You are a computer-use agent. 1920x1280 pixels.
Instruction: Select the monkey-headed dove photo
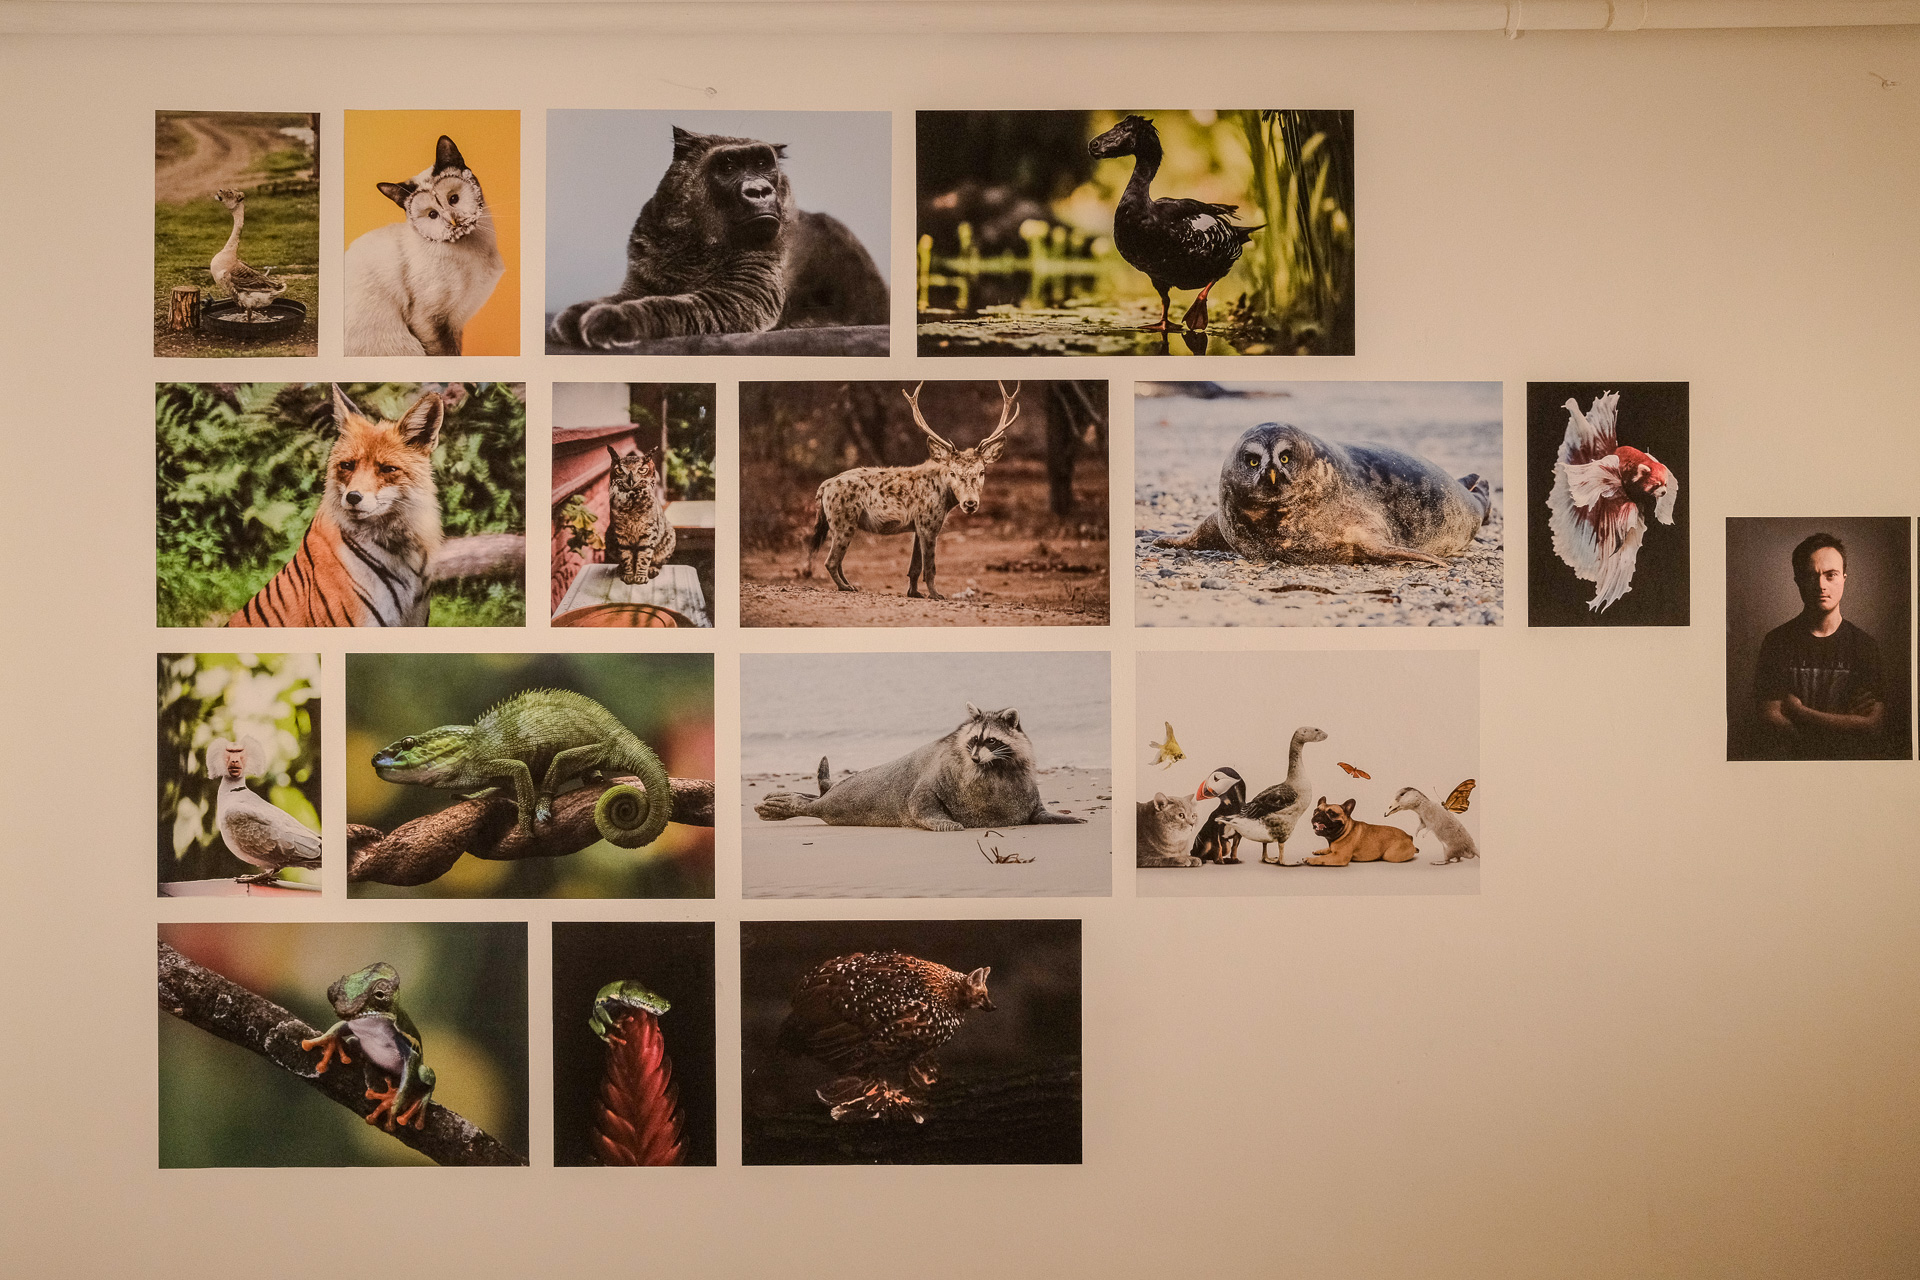point(239,774)
